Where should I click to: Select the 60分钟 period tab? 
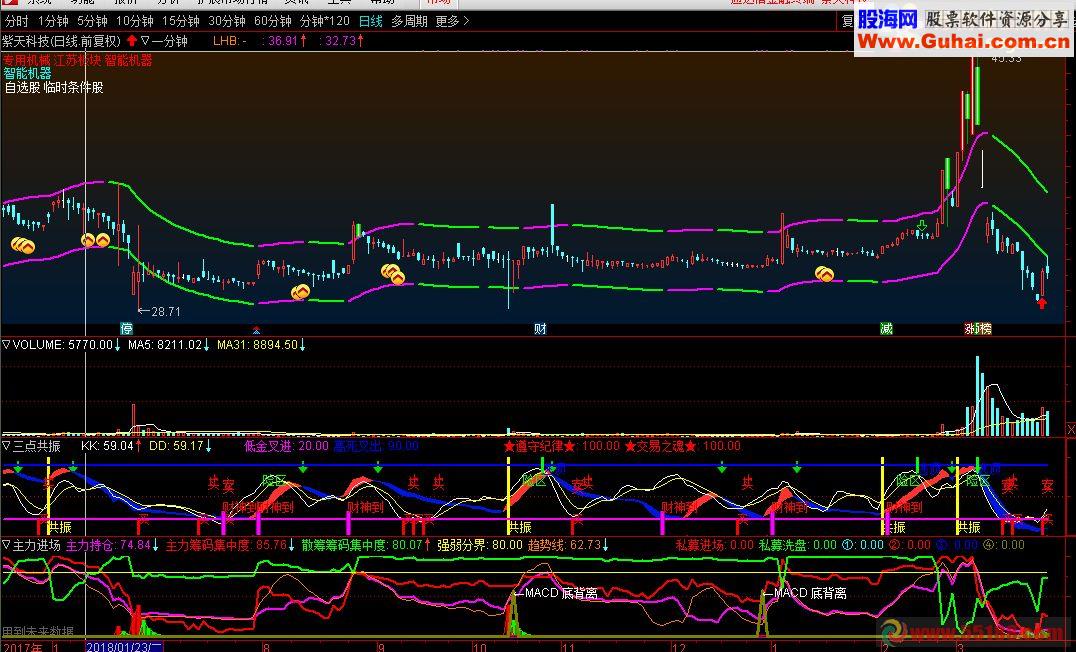tap(272, 21)
